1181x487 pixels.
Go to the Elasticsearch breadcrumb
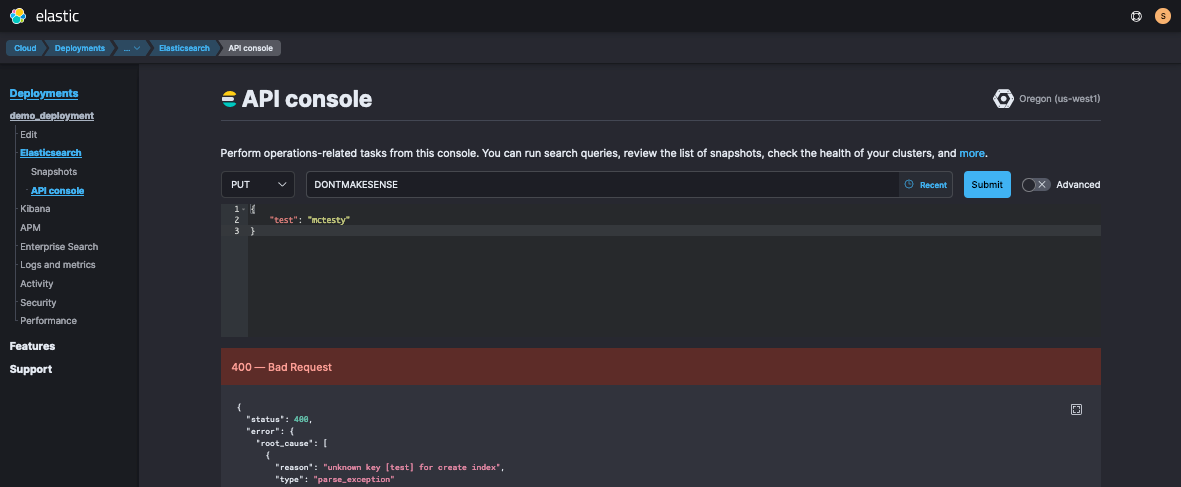[x=183, y=48]
